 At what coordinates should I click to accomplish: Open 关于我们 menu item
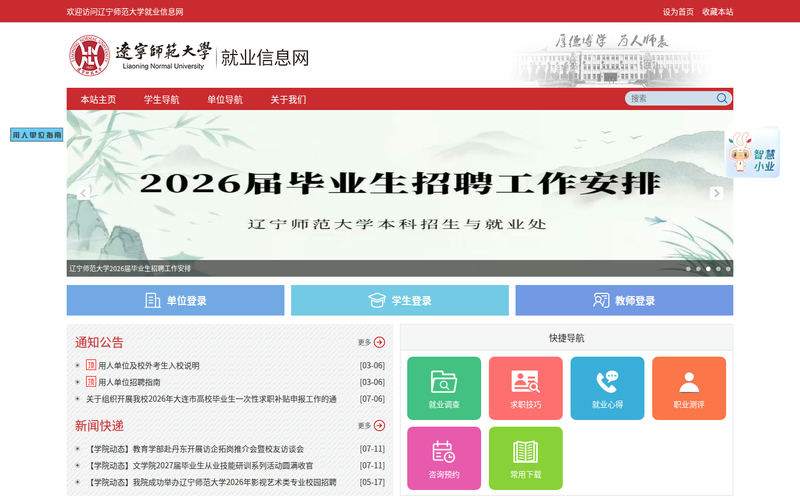[x=288, y=99]
